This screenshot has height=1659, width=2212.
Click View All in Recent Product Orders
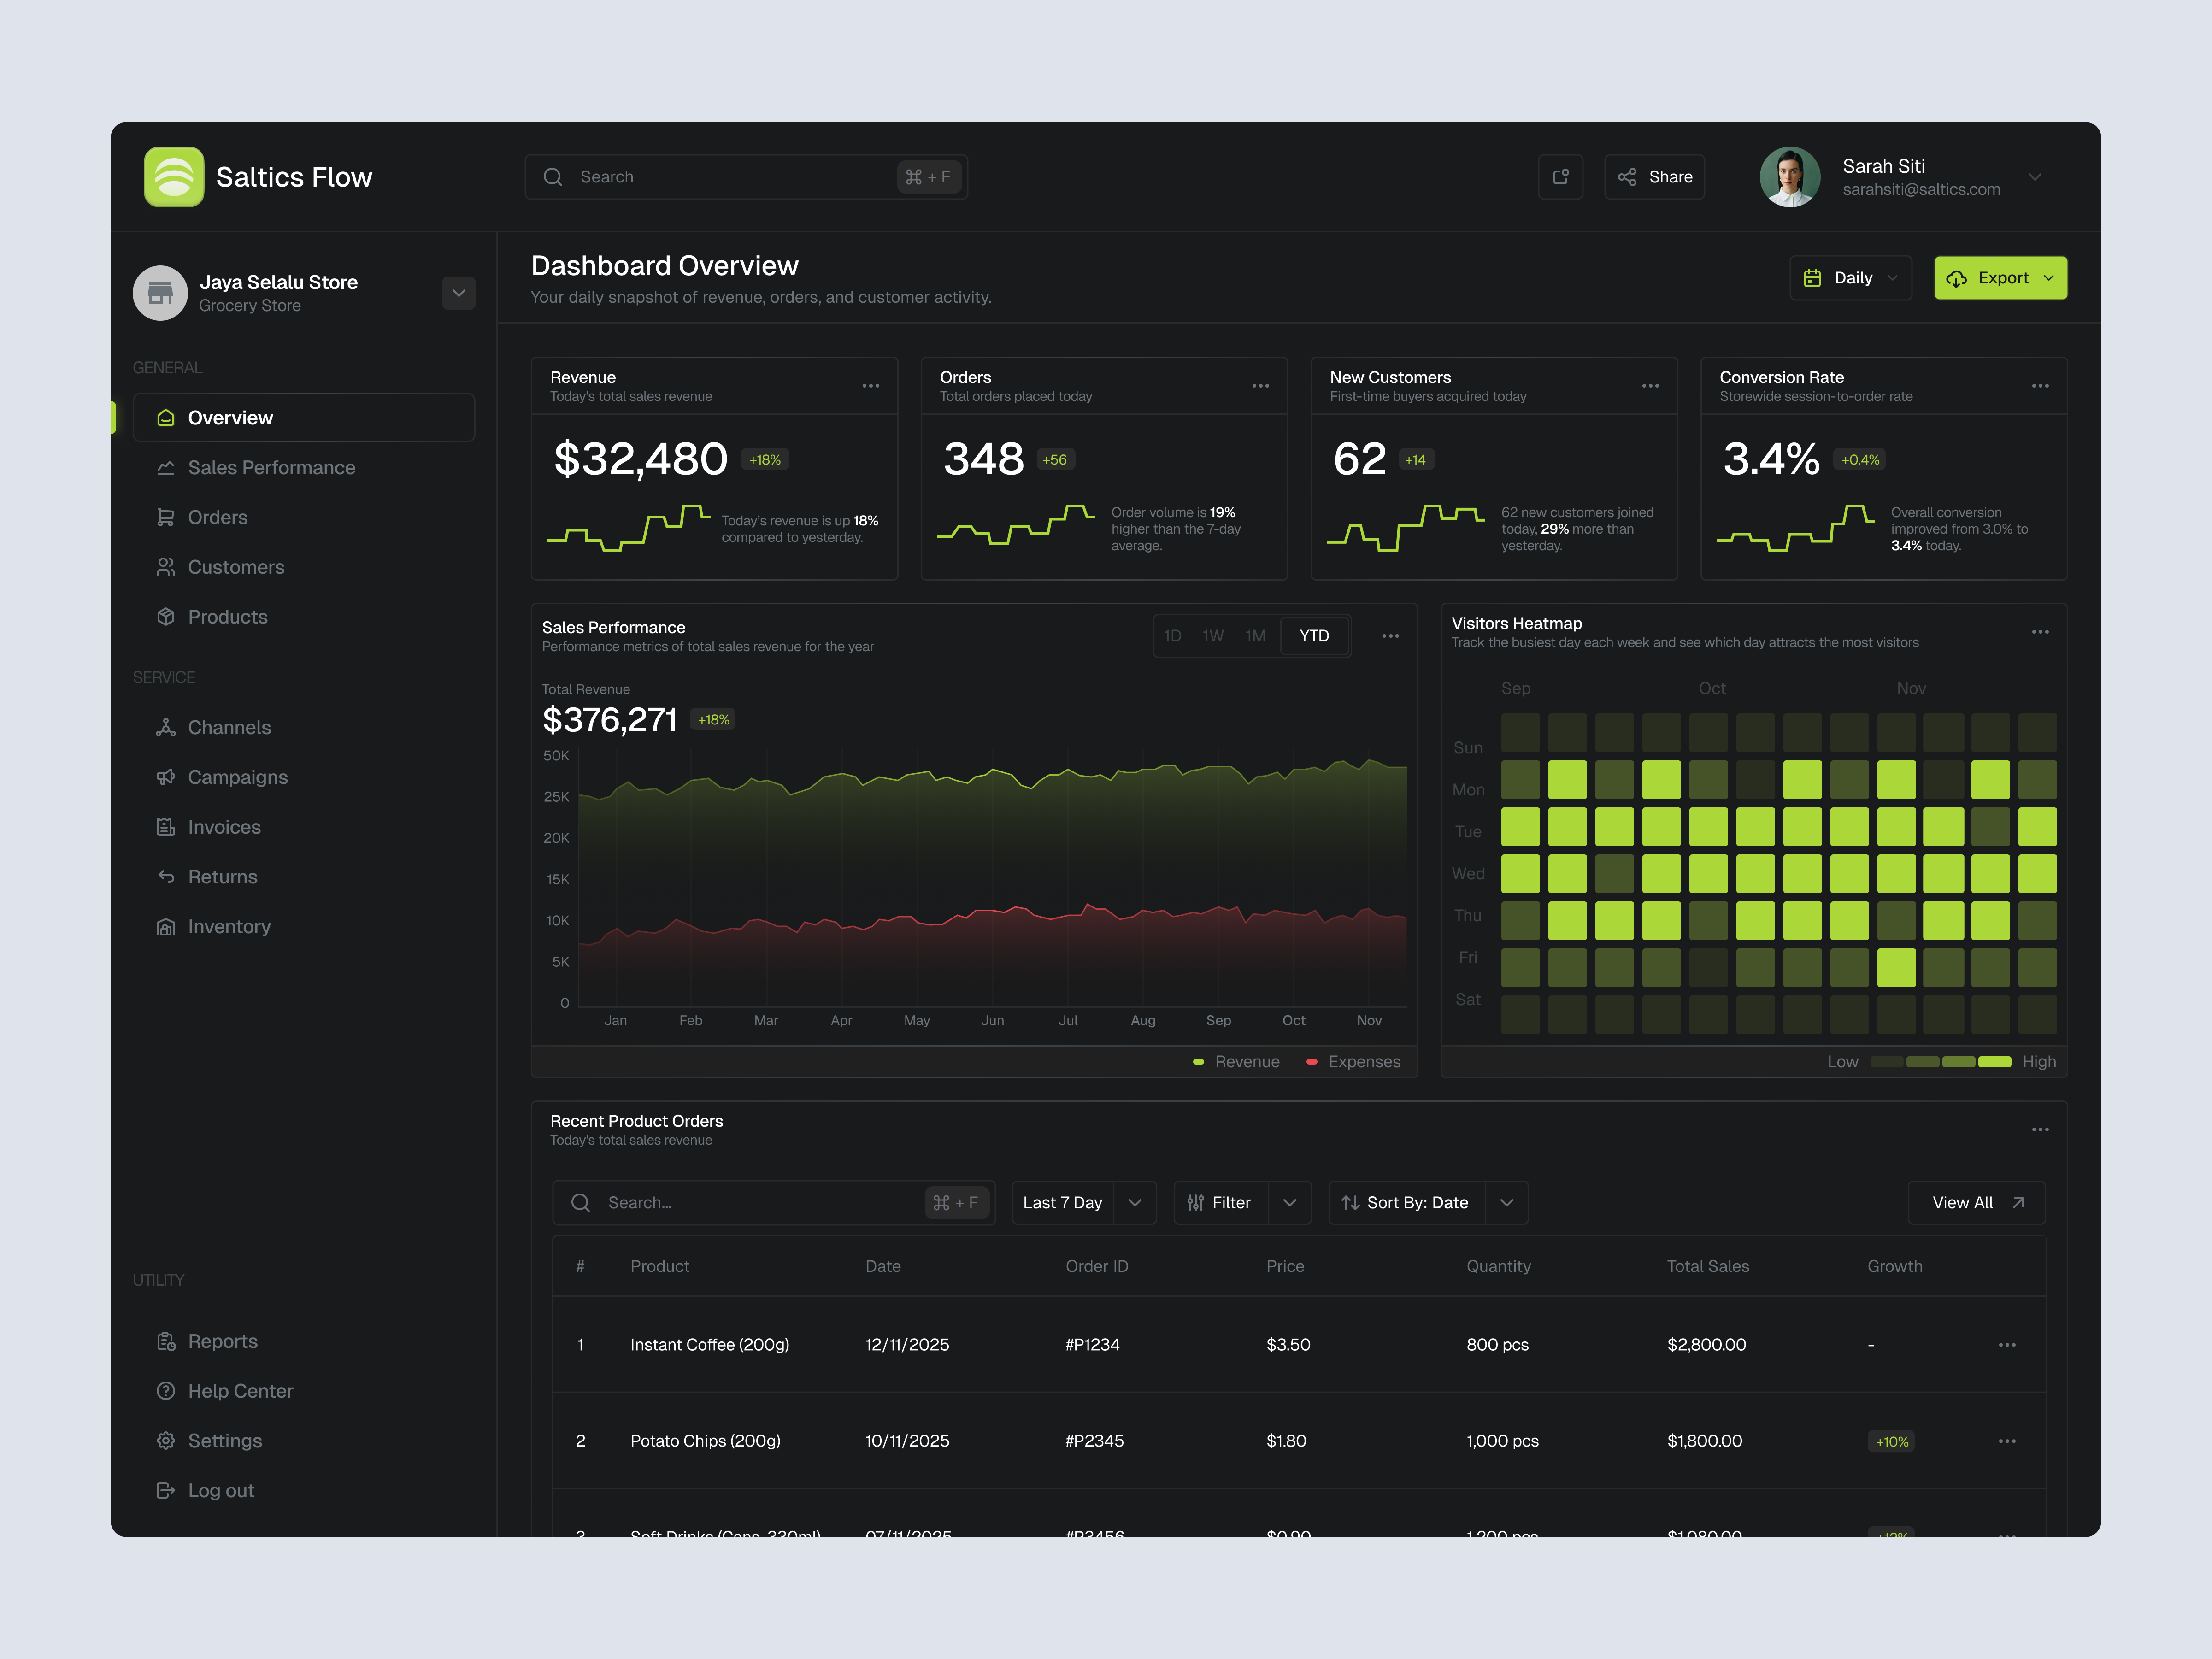[x=1975, y=1202]
